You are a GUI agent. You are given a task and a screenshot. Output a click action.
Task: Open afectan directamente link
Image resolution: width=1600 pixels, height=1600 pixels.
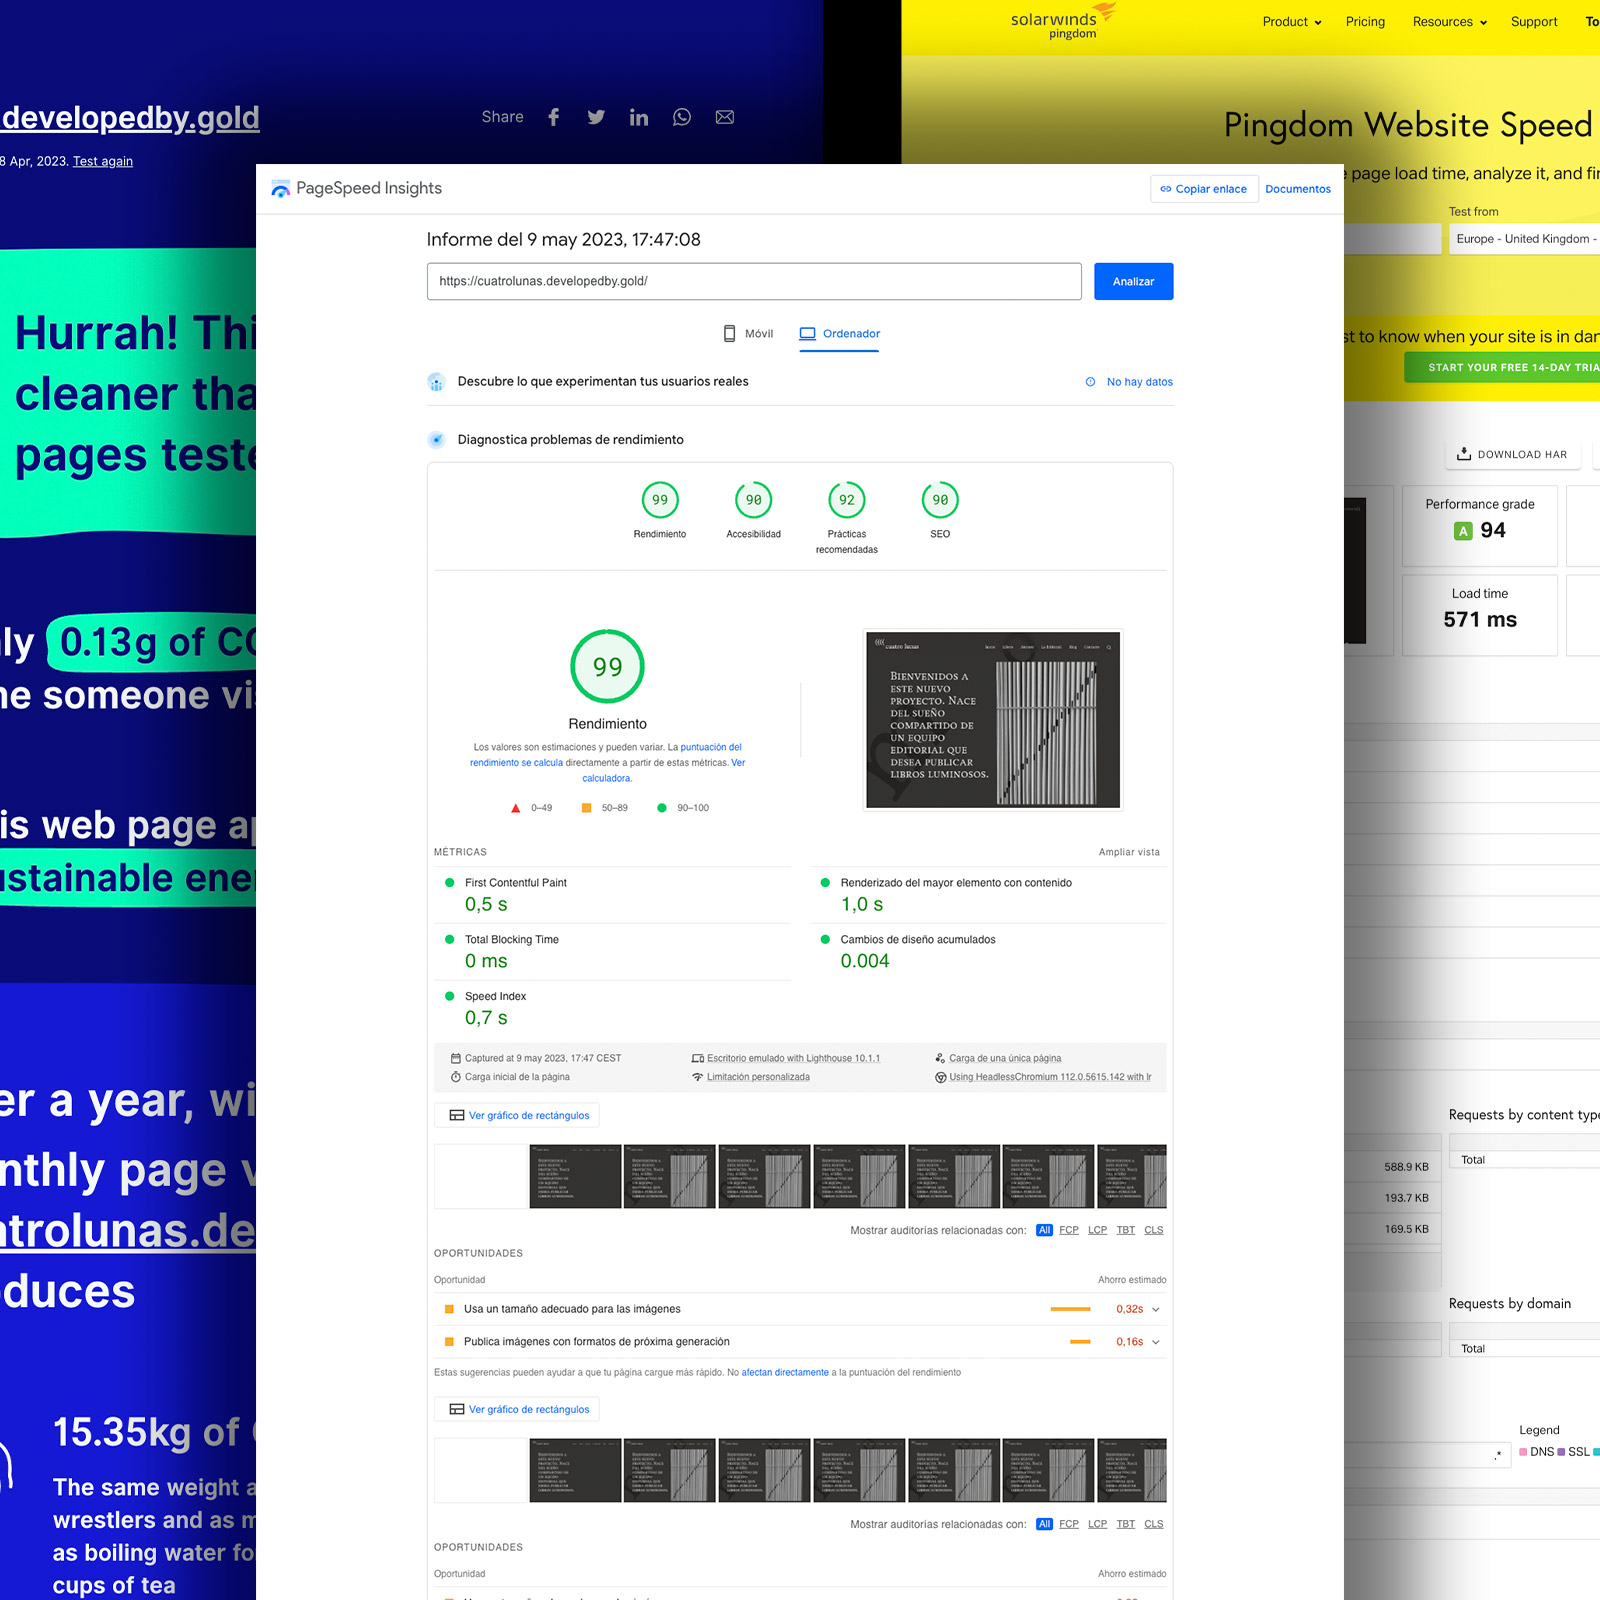(785, 1372)
